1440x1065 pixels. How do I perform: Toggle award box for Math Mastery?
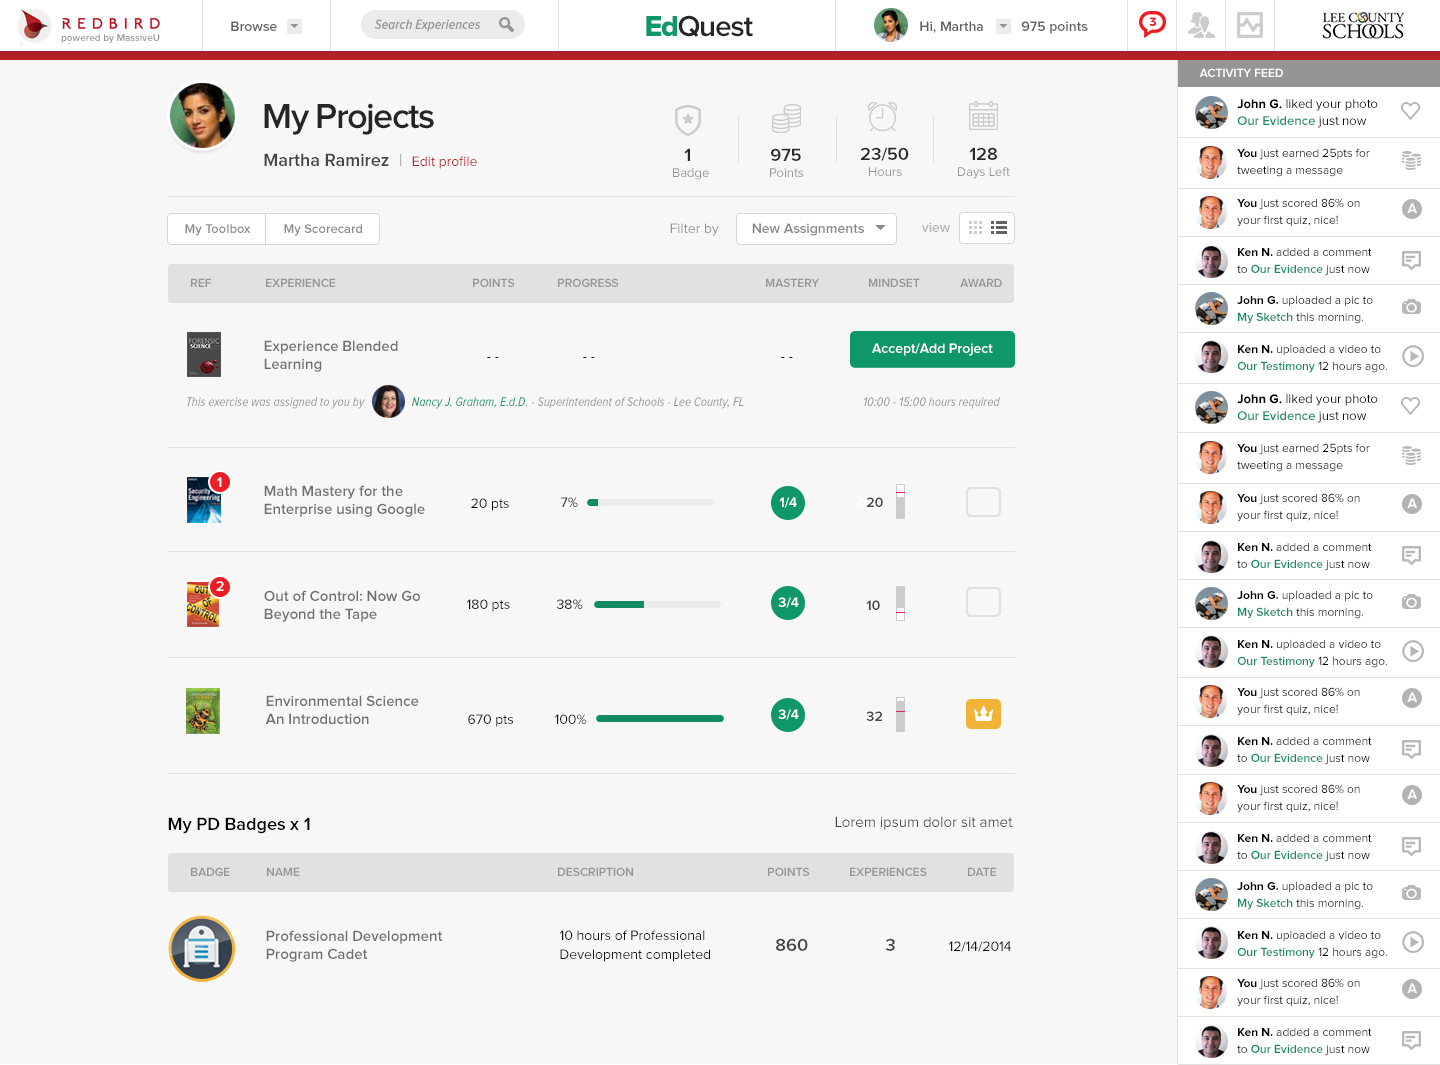point(983,502)
